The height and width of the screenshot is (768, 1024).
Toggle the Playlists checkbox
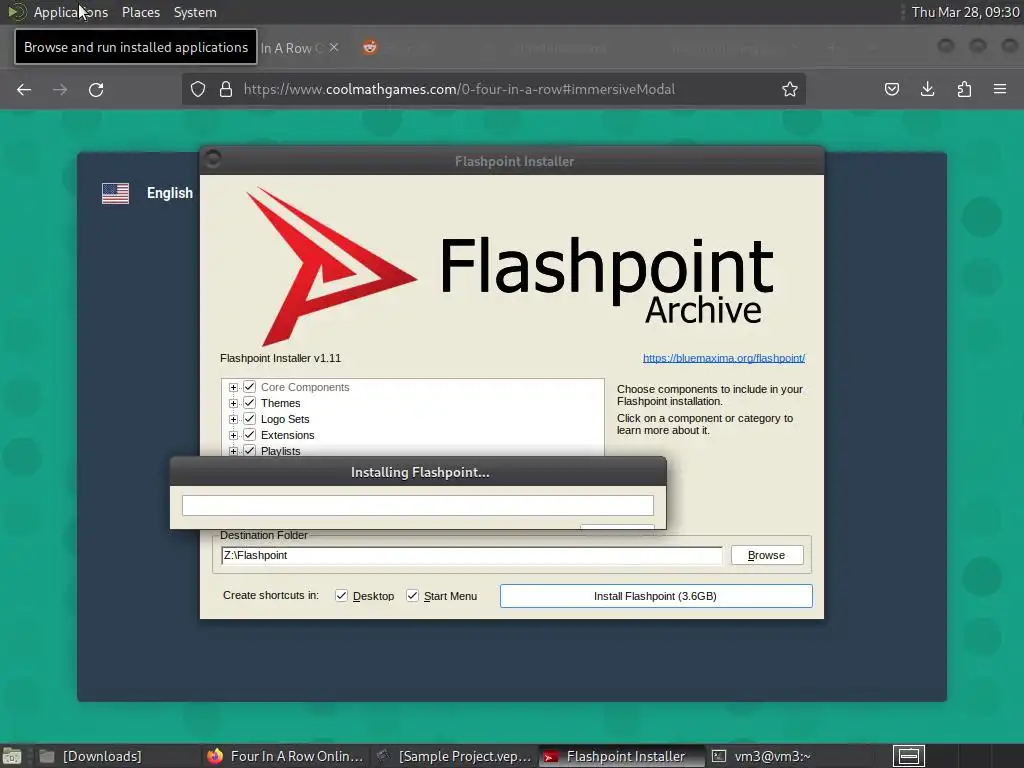tap(249, 451)
